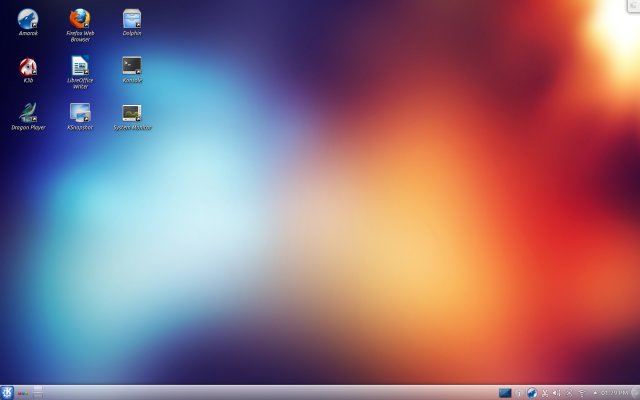The width and height of the screenshot is (640, 400).
Task: Launch the Konsole terminal icon
Action: [132, 70]
